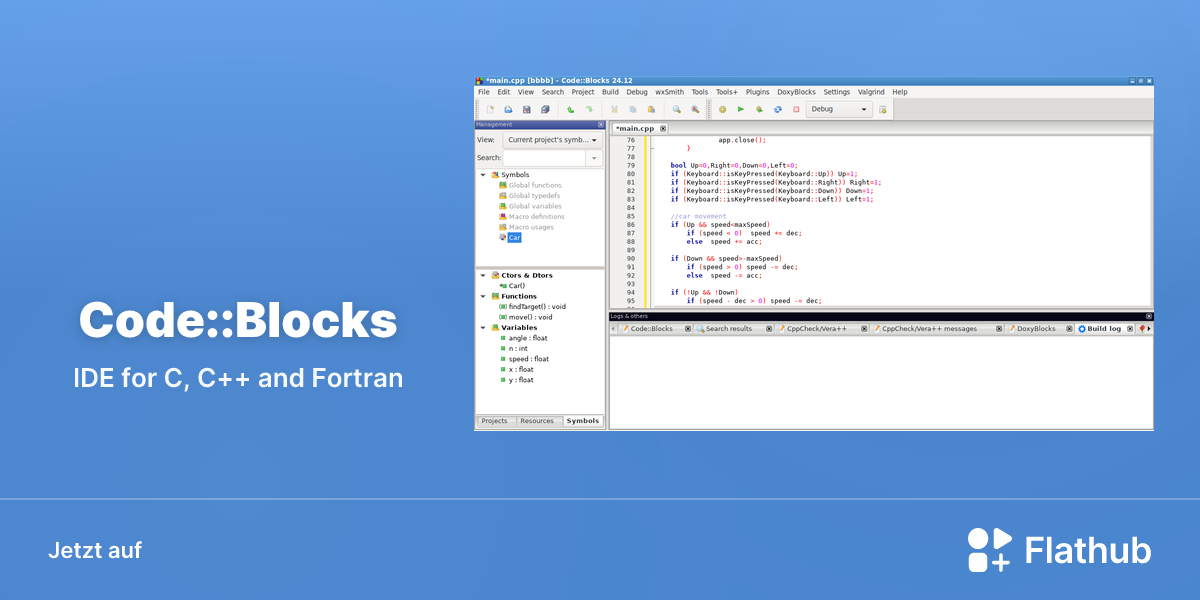Open the Search menu
This screenshot has width=1200, height=600.
(553, 92)
